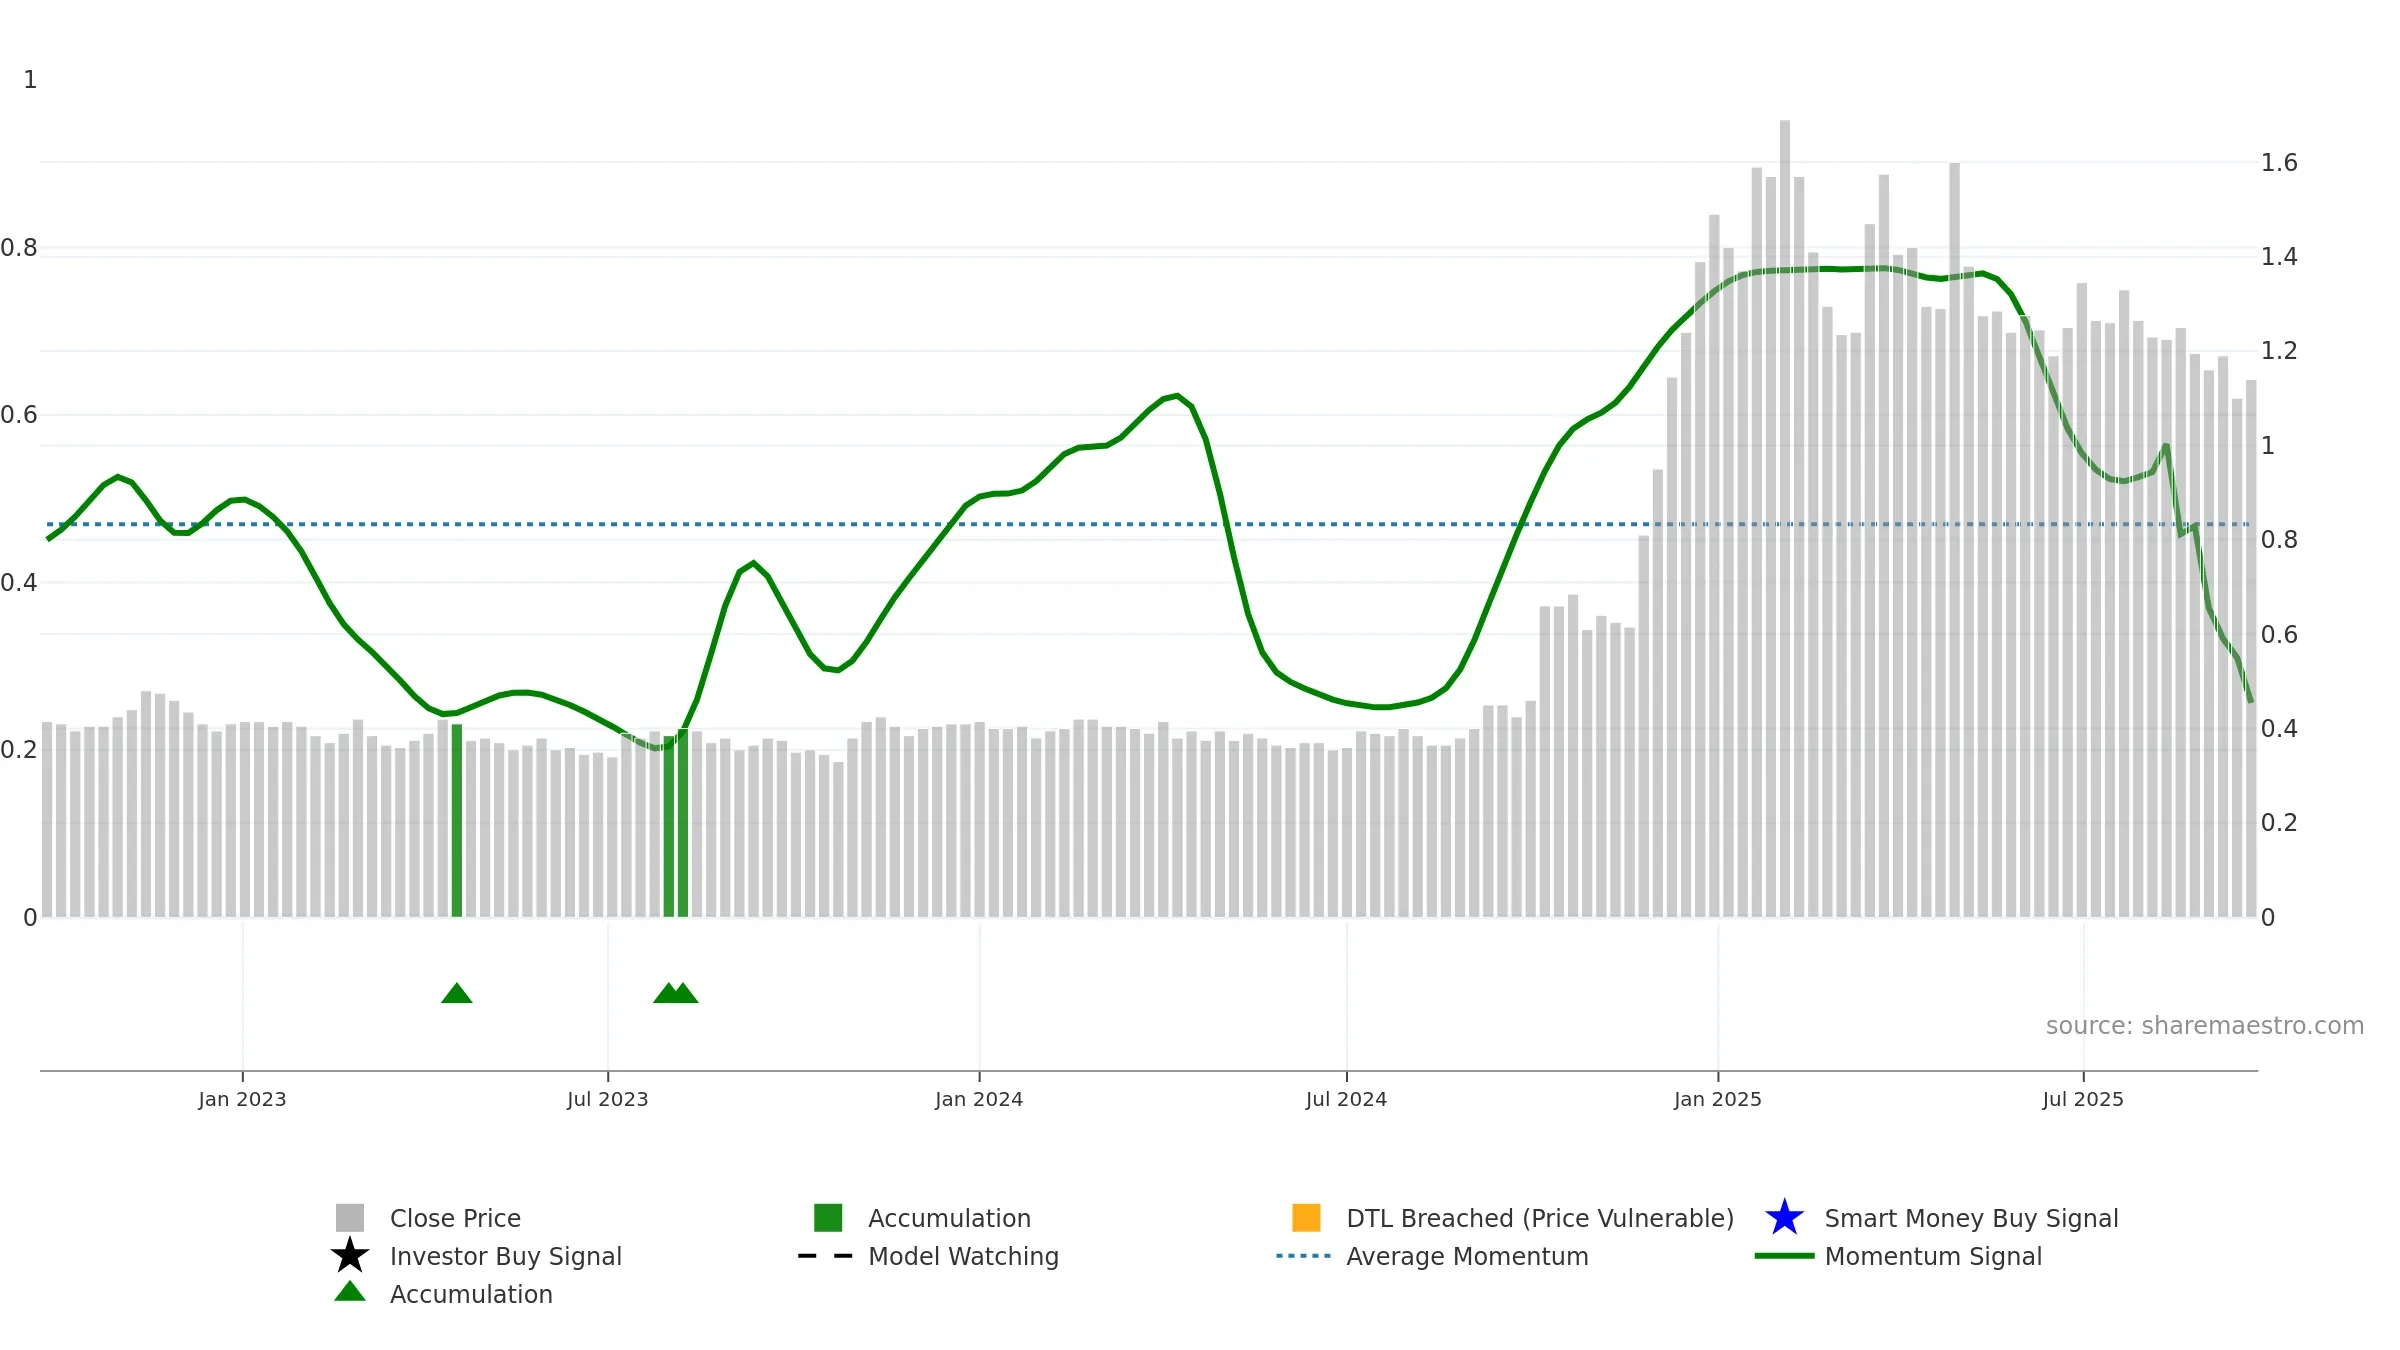Toggle the Investor Buy Signal legend label
This screenshot has width=2400, height=1350.
(x=506, y=1256)
